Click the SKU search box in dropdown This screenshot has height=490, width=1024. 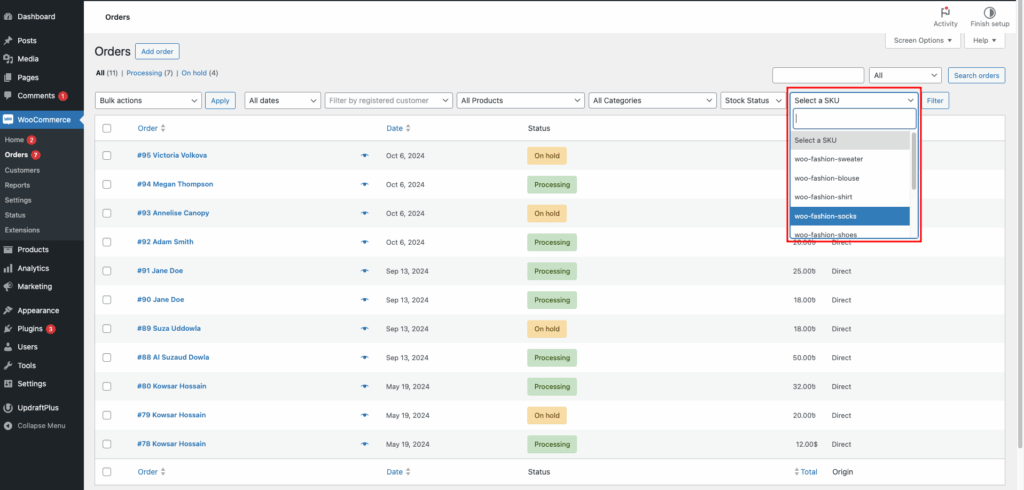(854, 118)
